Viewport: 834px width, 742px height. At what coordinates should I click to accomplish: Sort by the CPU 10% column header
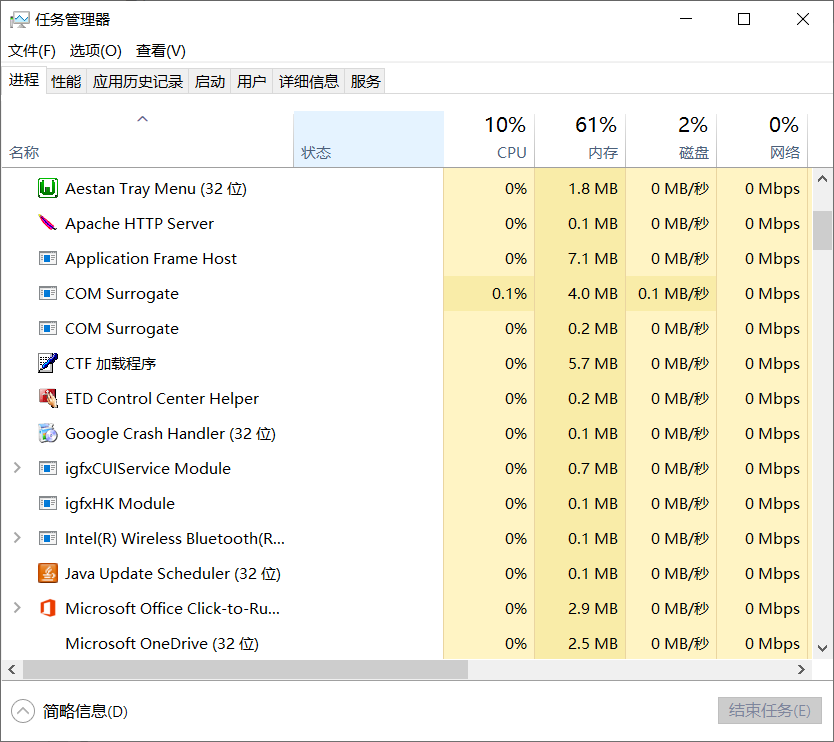[x=489, y=140]
